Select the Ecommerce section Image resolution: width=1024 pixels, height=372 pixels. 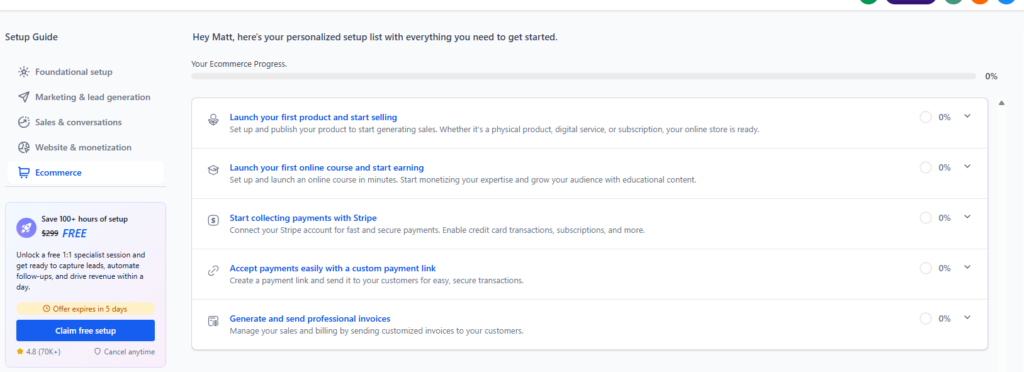point(86,173)
